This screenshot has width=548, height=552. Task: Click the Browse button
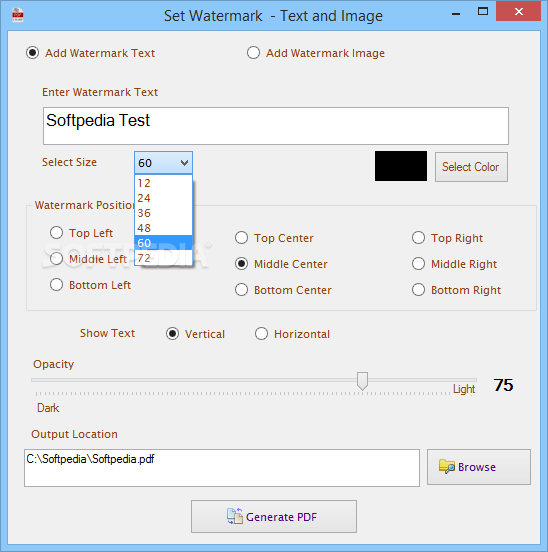tap(479, 467)
